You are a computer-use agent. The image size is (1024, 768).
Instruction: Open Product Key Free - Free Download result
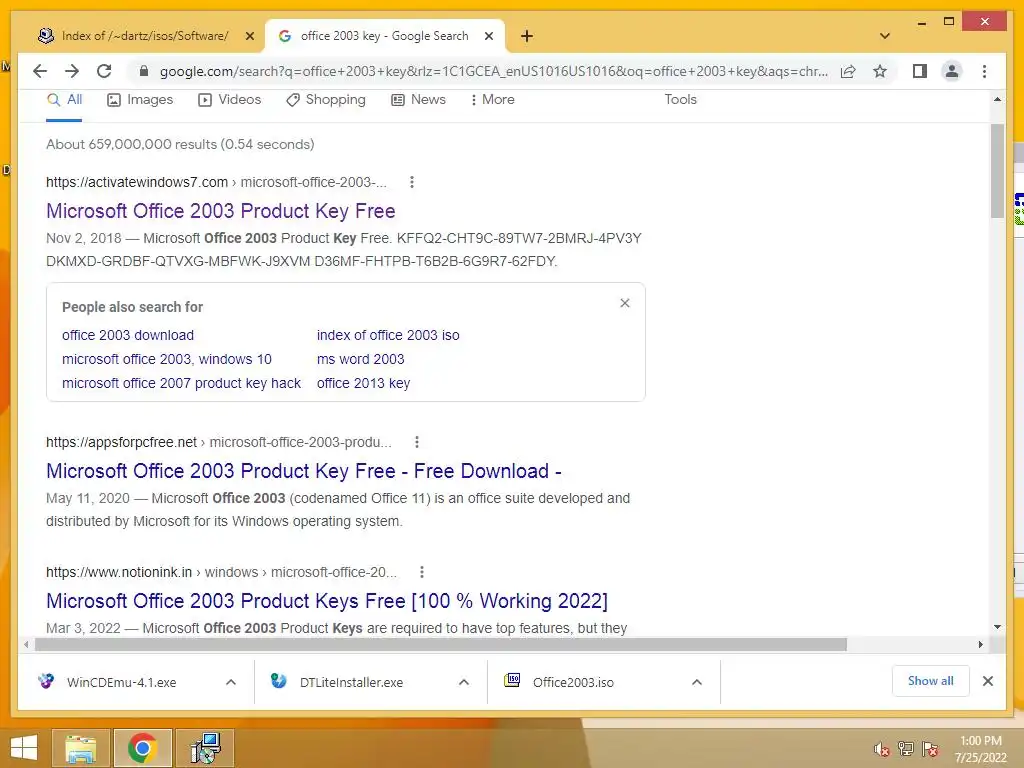pos(304,471)
